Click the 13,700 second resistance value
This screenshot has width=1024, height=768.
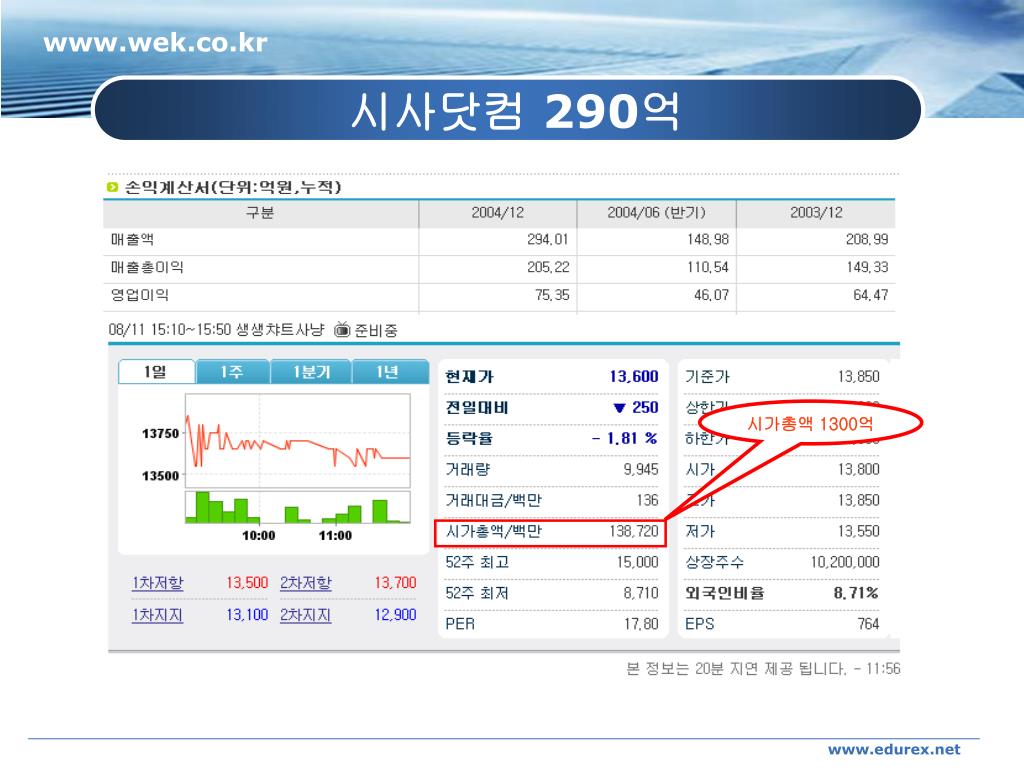coord(395,583)
